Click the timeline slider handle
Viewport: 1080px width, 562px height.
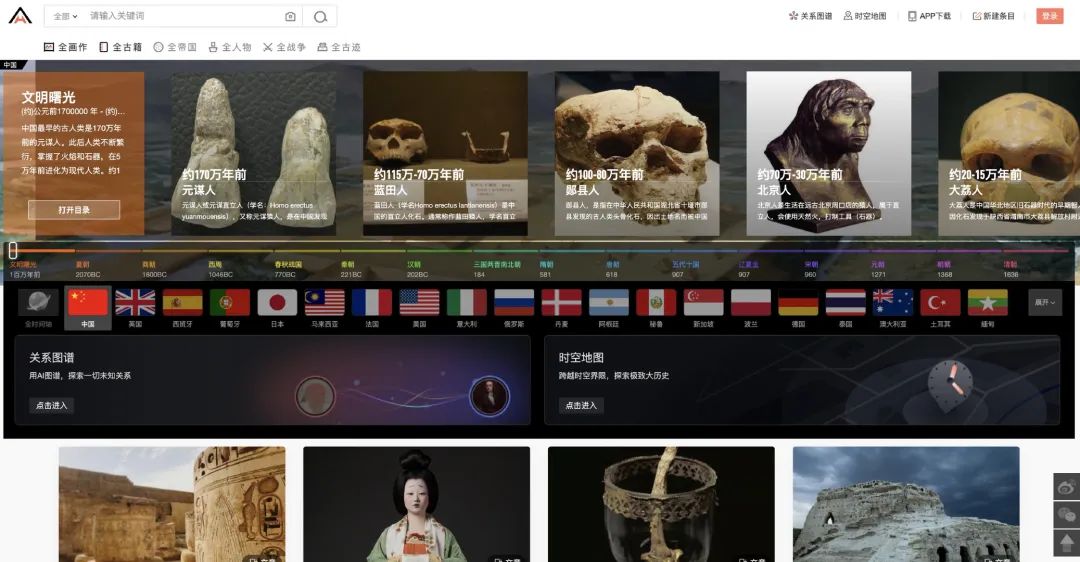(x=13, y=250)
